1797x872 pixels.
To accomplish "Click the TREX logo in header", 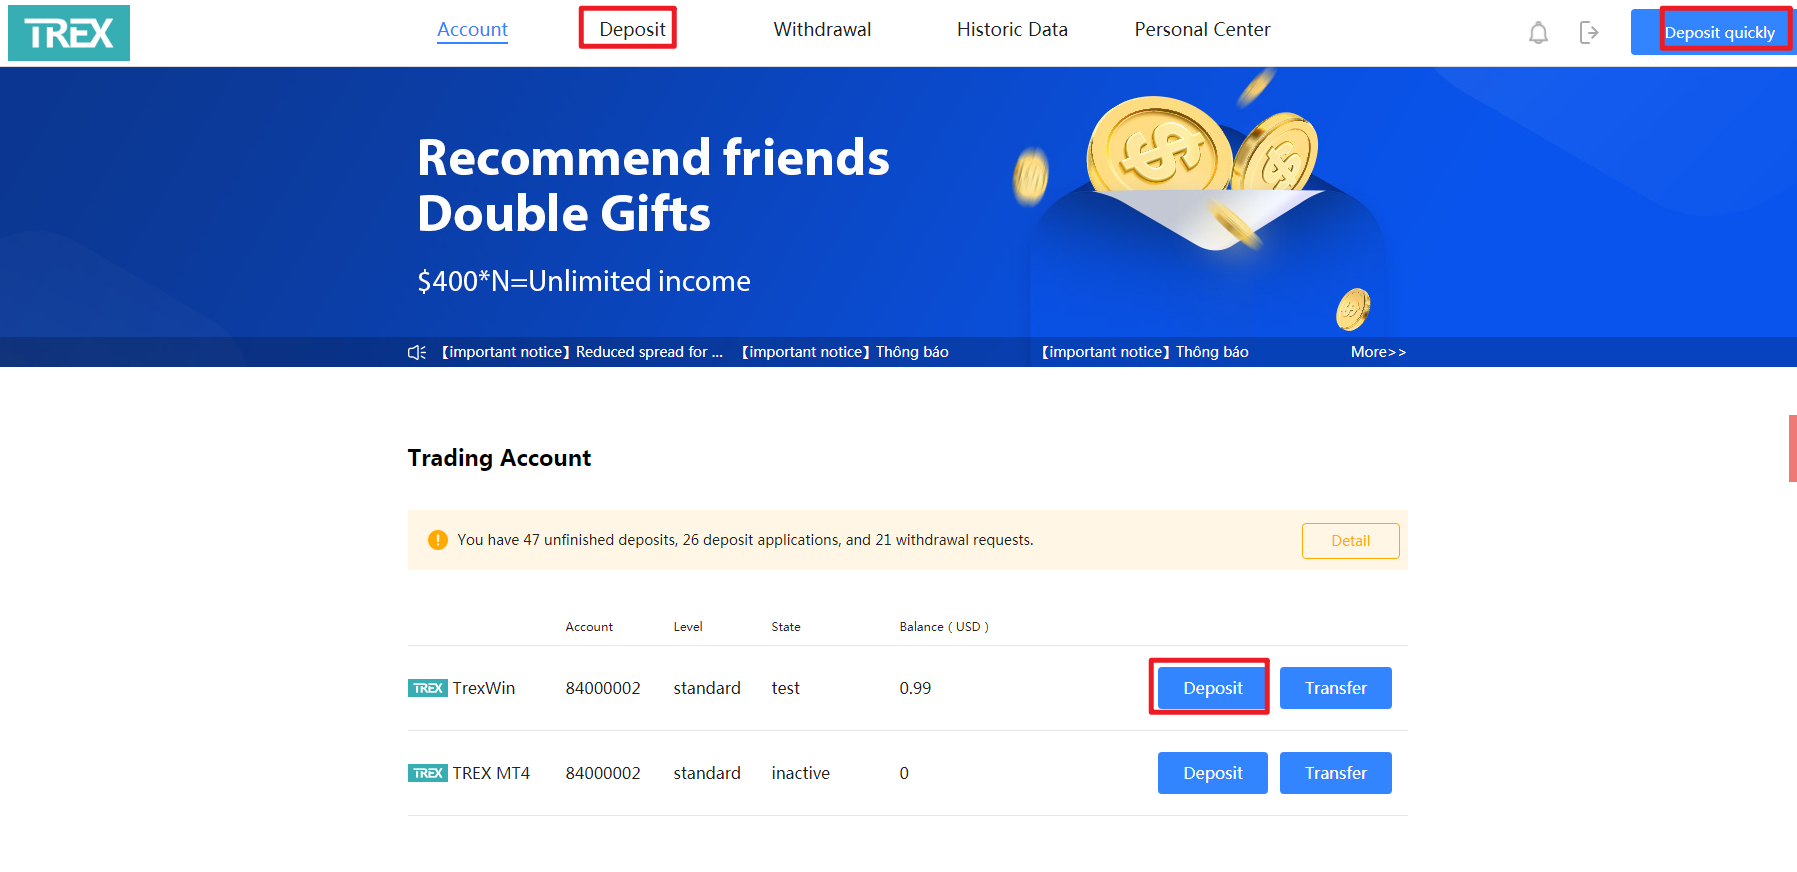I will (x=69, y=33).
